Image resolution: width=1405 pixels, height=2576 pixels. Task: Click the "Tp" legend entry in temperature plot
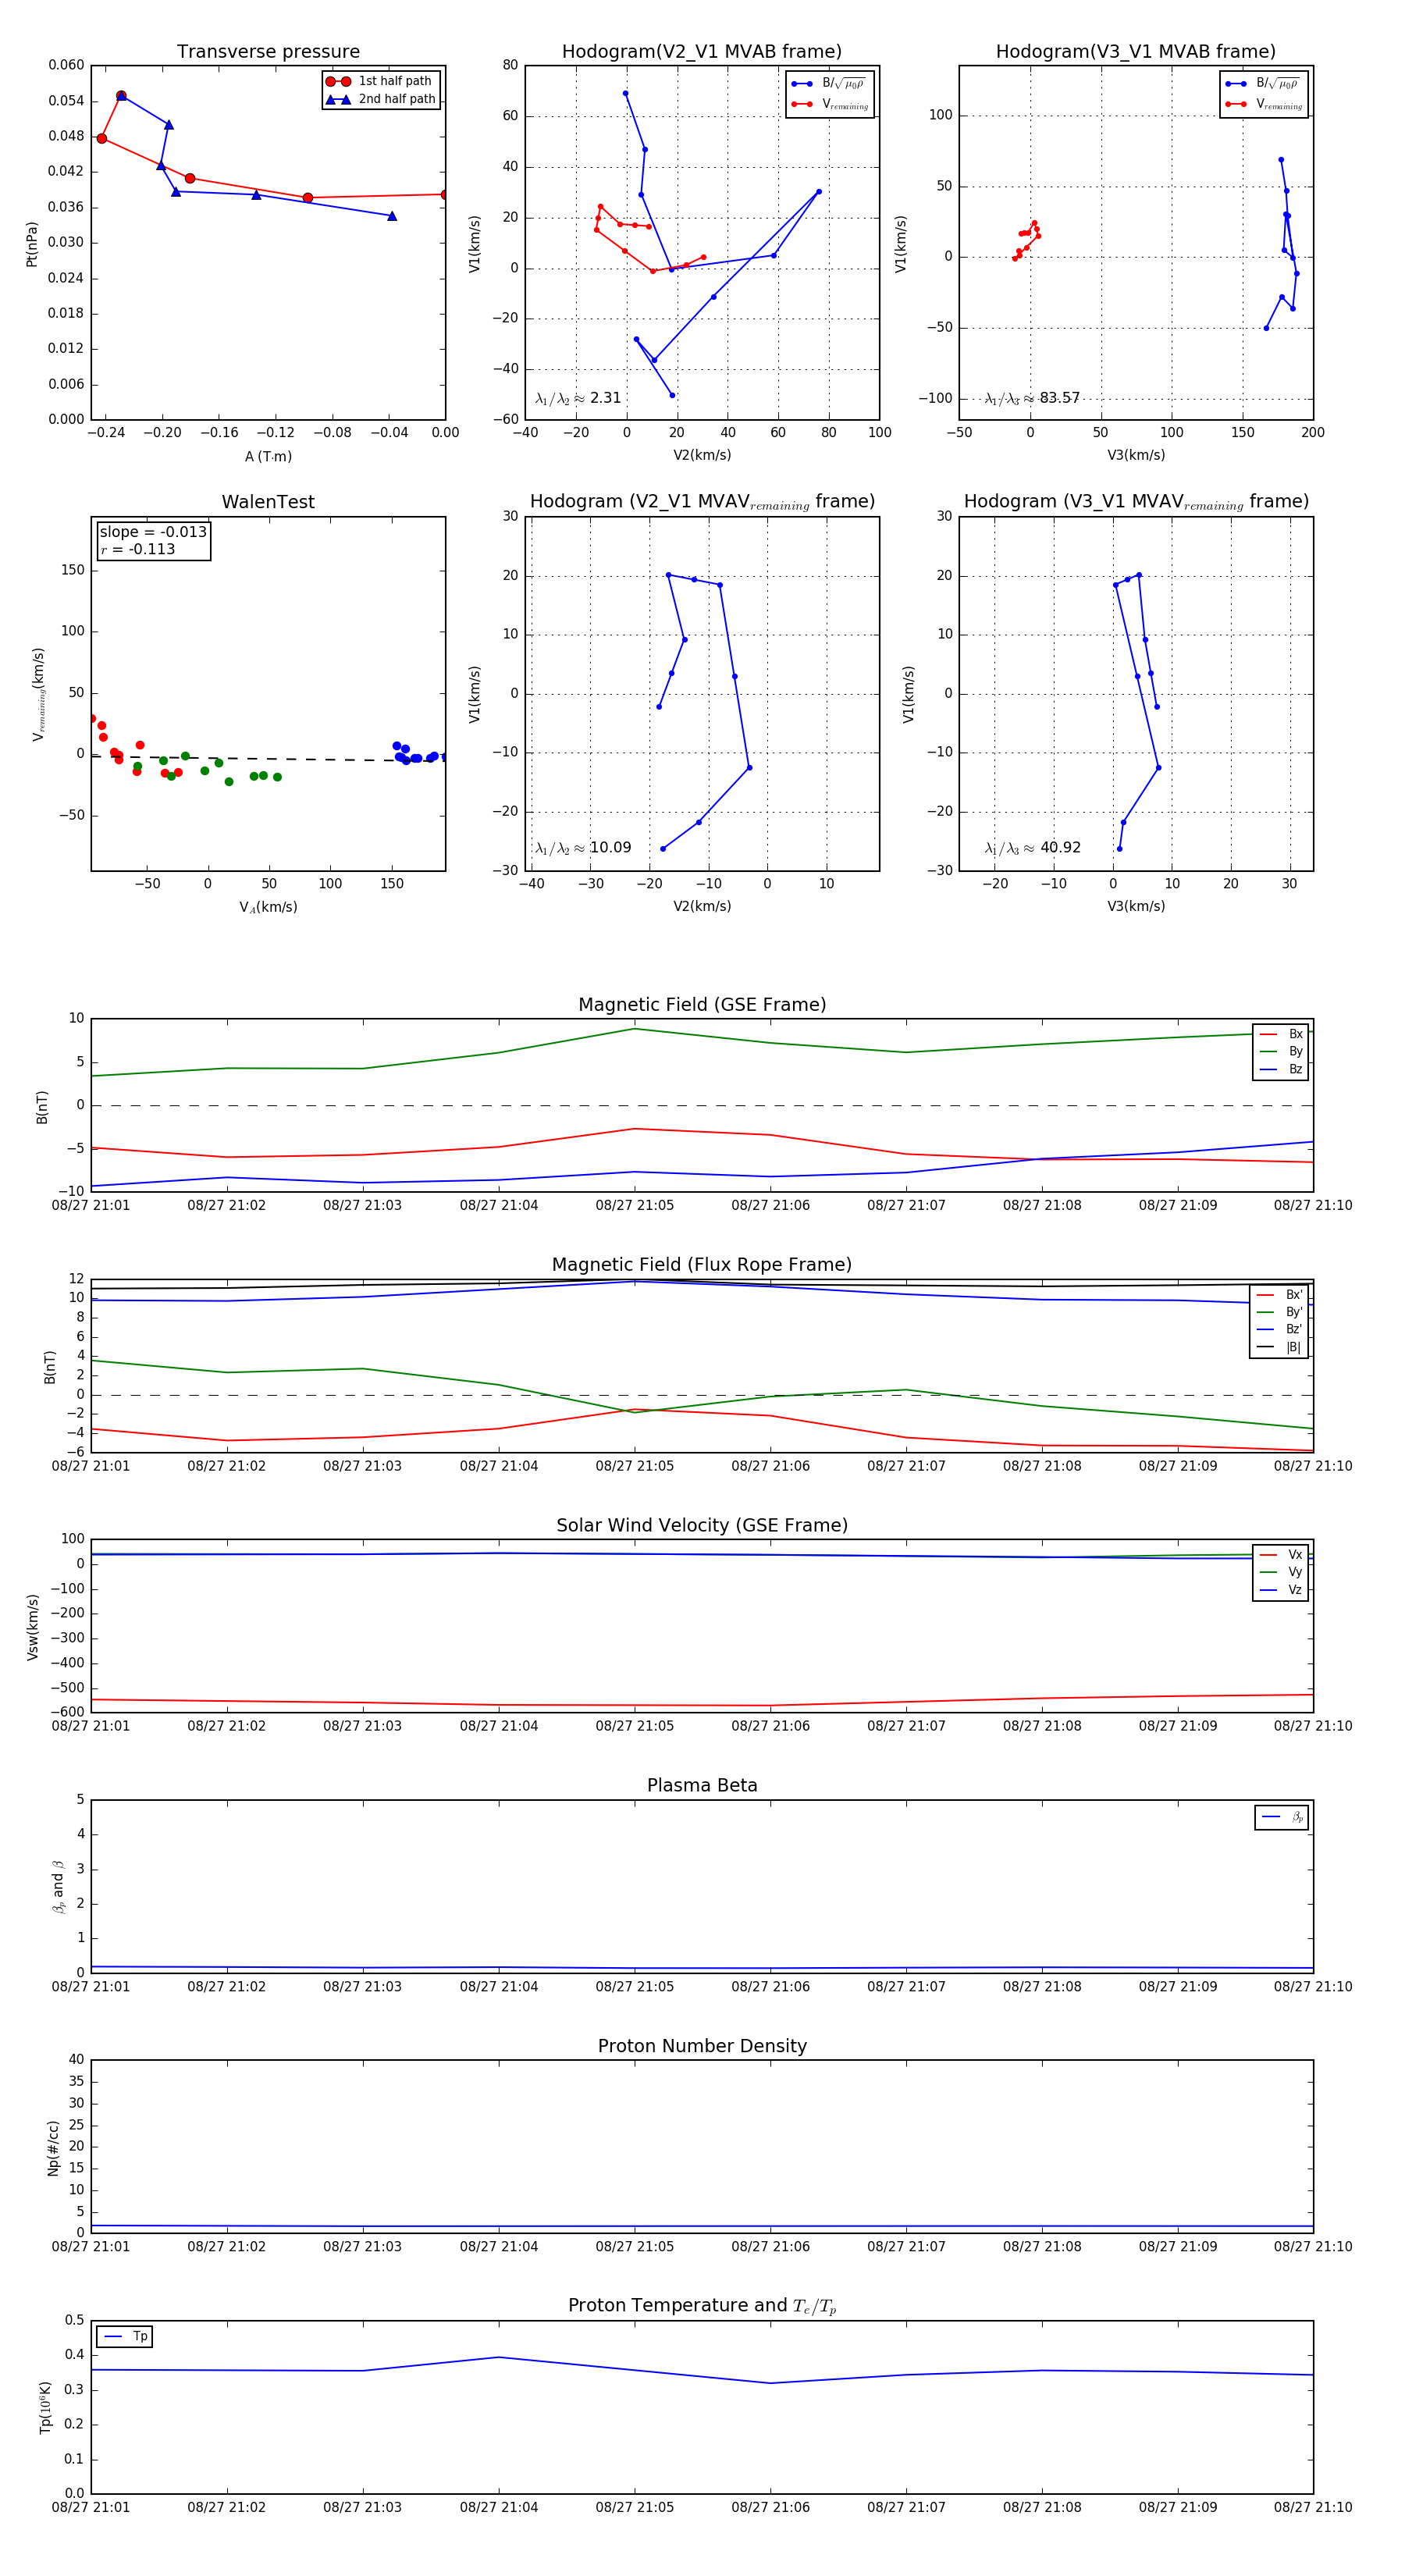[126, 2337]
